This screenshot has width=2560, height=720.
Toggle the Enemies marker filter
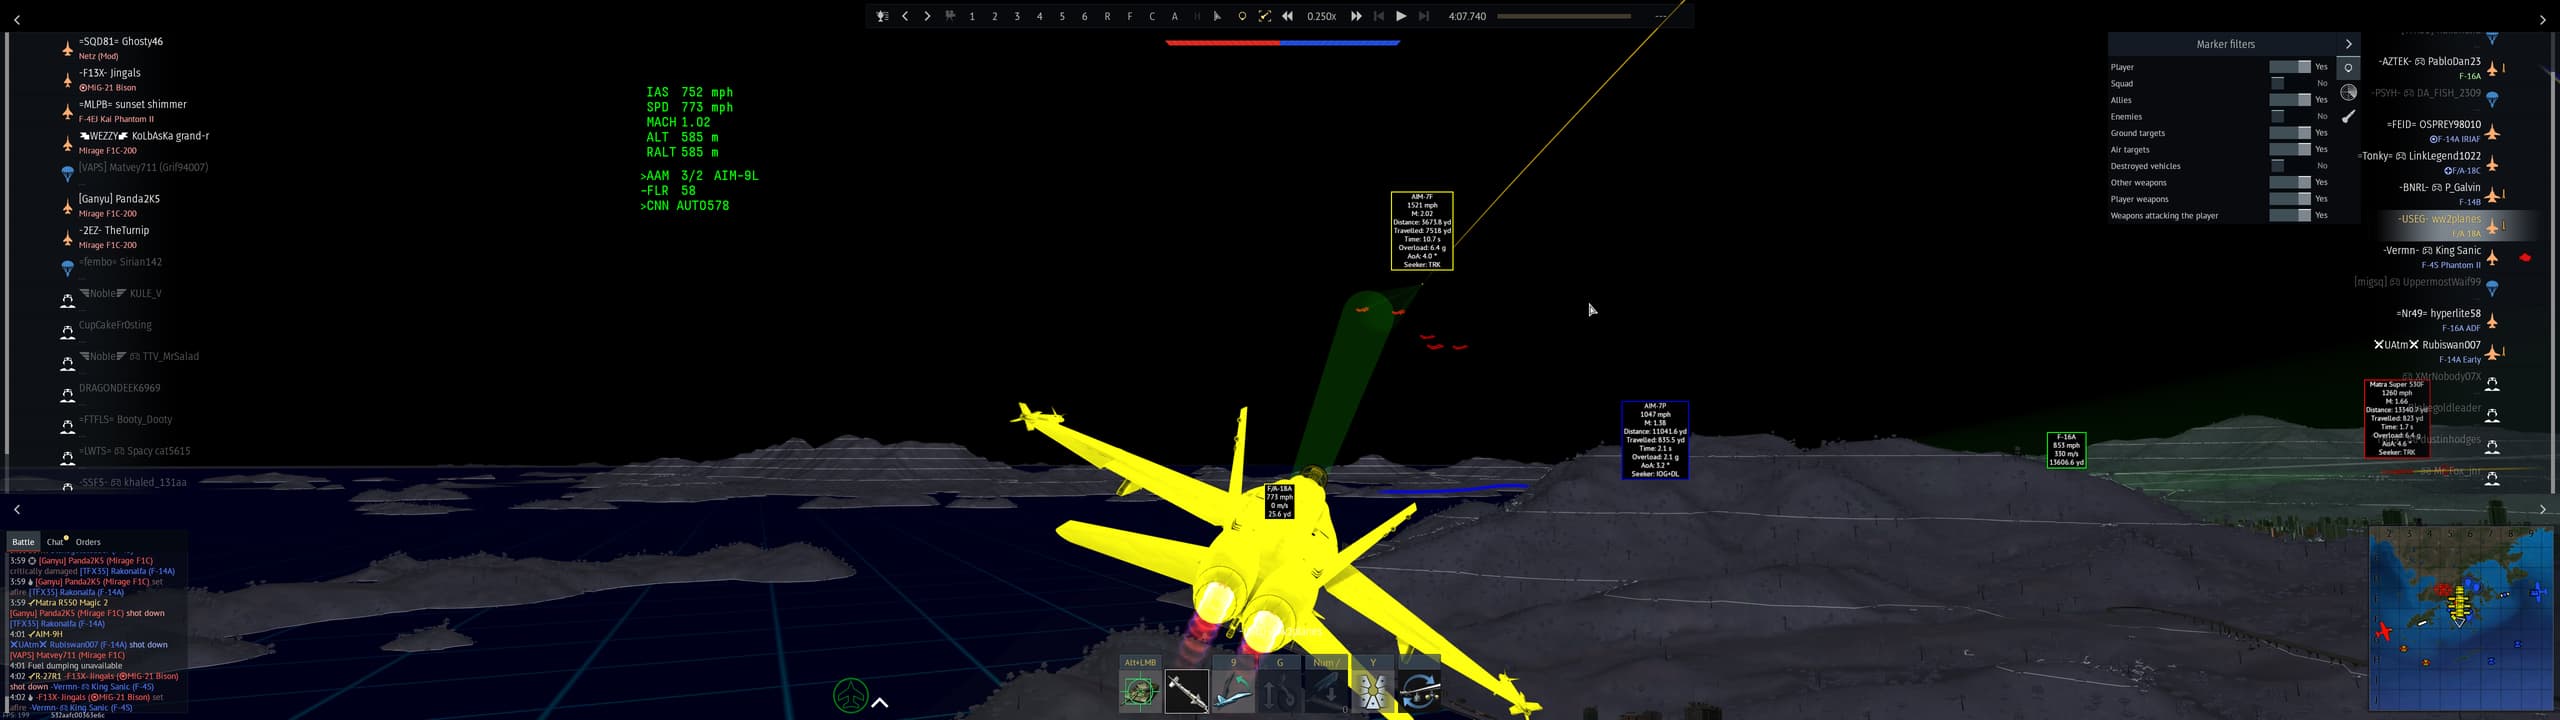point(2289,116)
